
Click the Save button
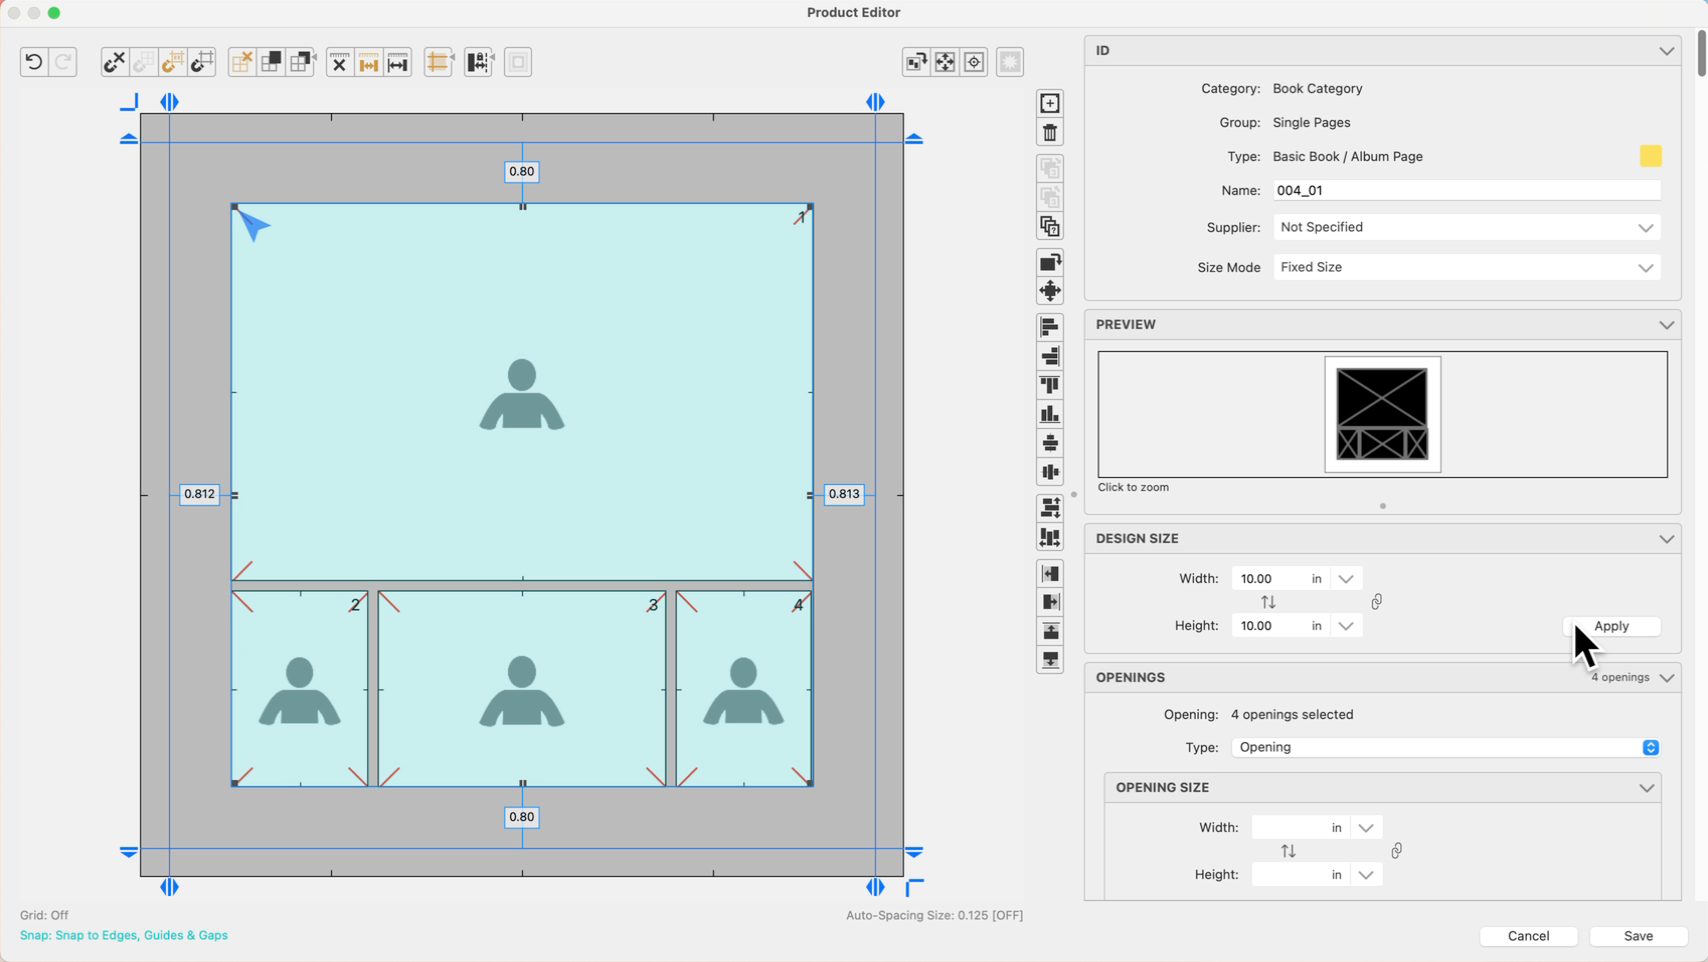pyautogui.click(x=1638, y=936)
